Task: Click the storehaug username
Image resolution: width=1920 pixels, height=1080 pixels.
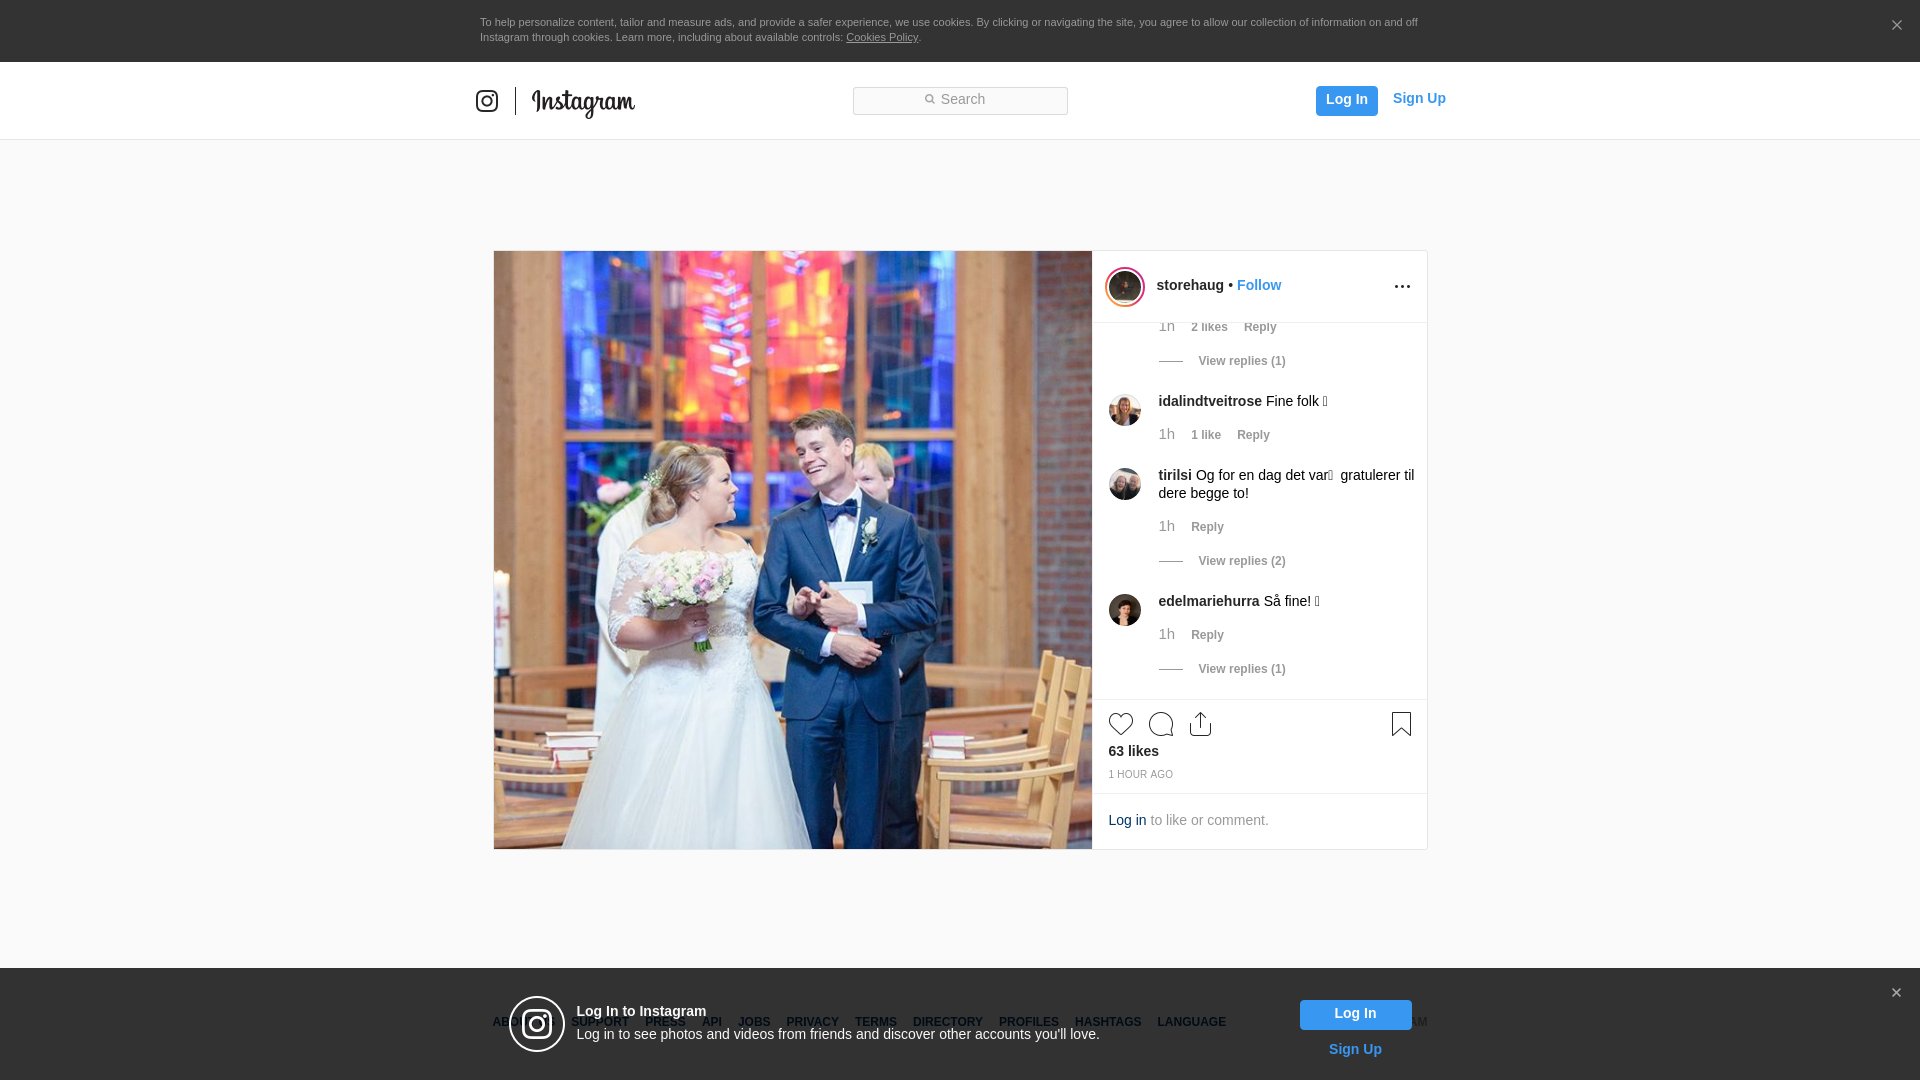Action: 1190,285
